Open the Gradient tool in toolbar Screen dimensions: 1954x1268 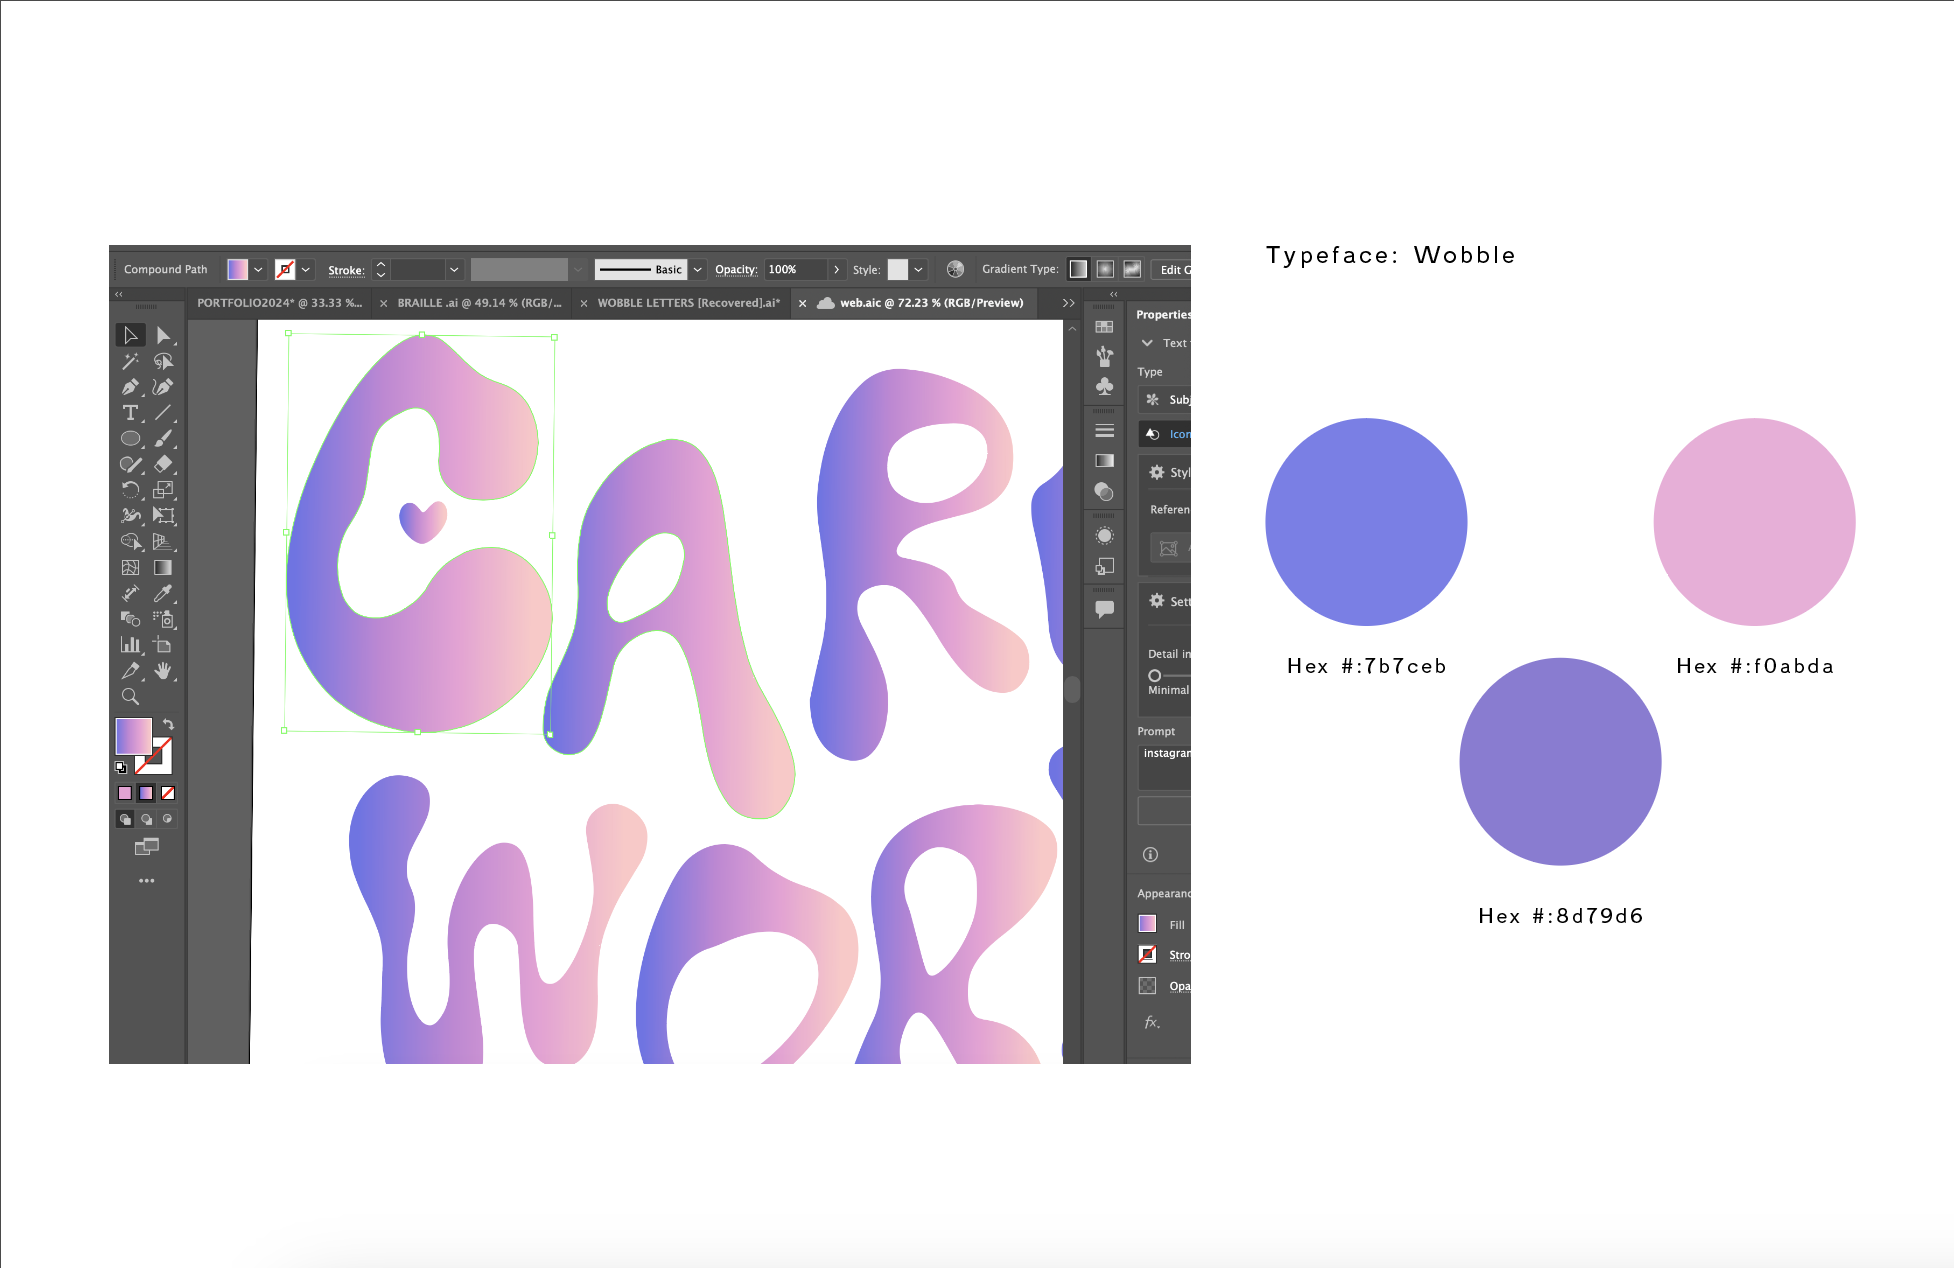click(x=163, y=567)
